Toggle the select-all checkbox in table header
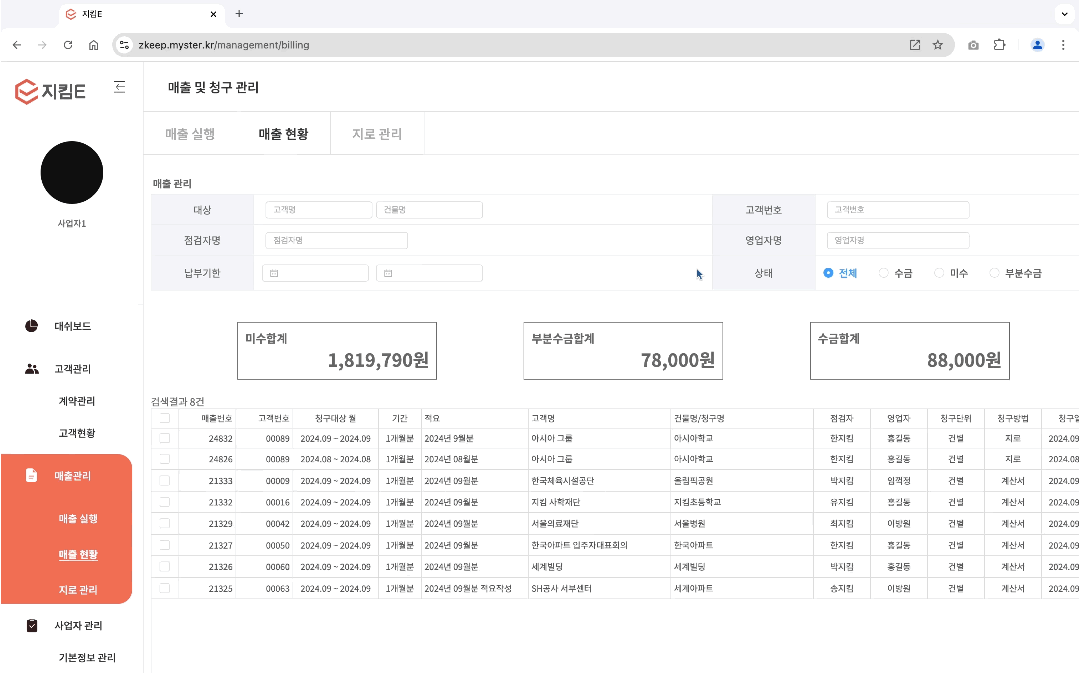The image size is (1080, 673). [x=164, y=418]
